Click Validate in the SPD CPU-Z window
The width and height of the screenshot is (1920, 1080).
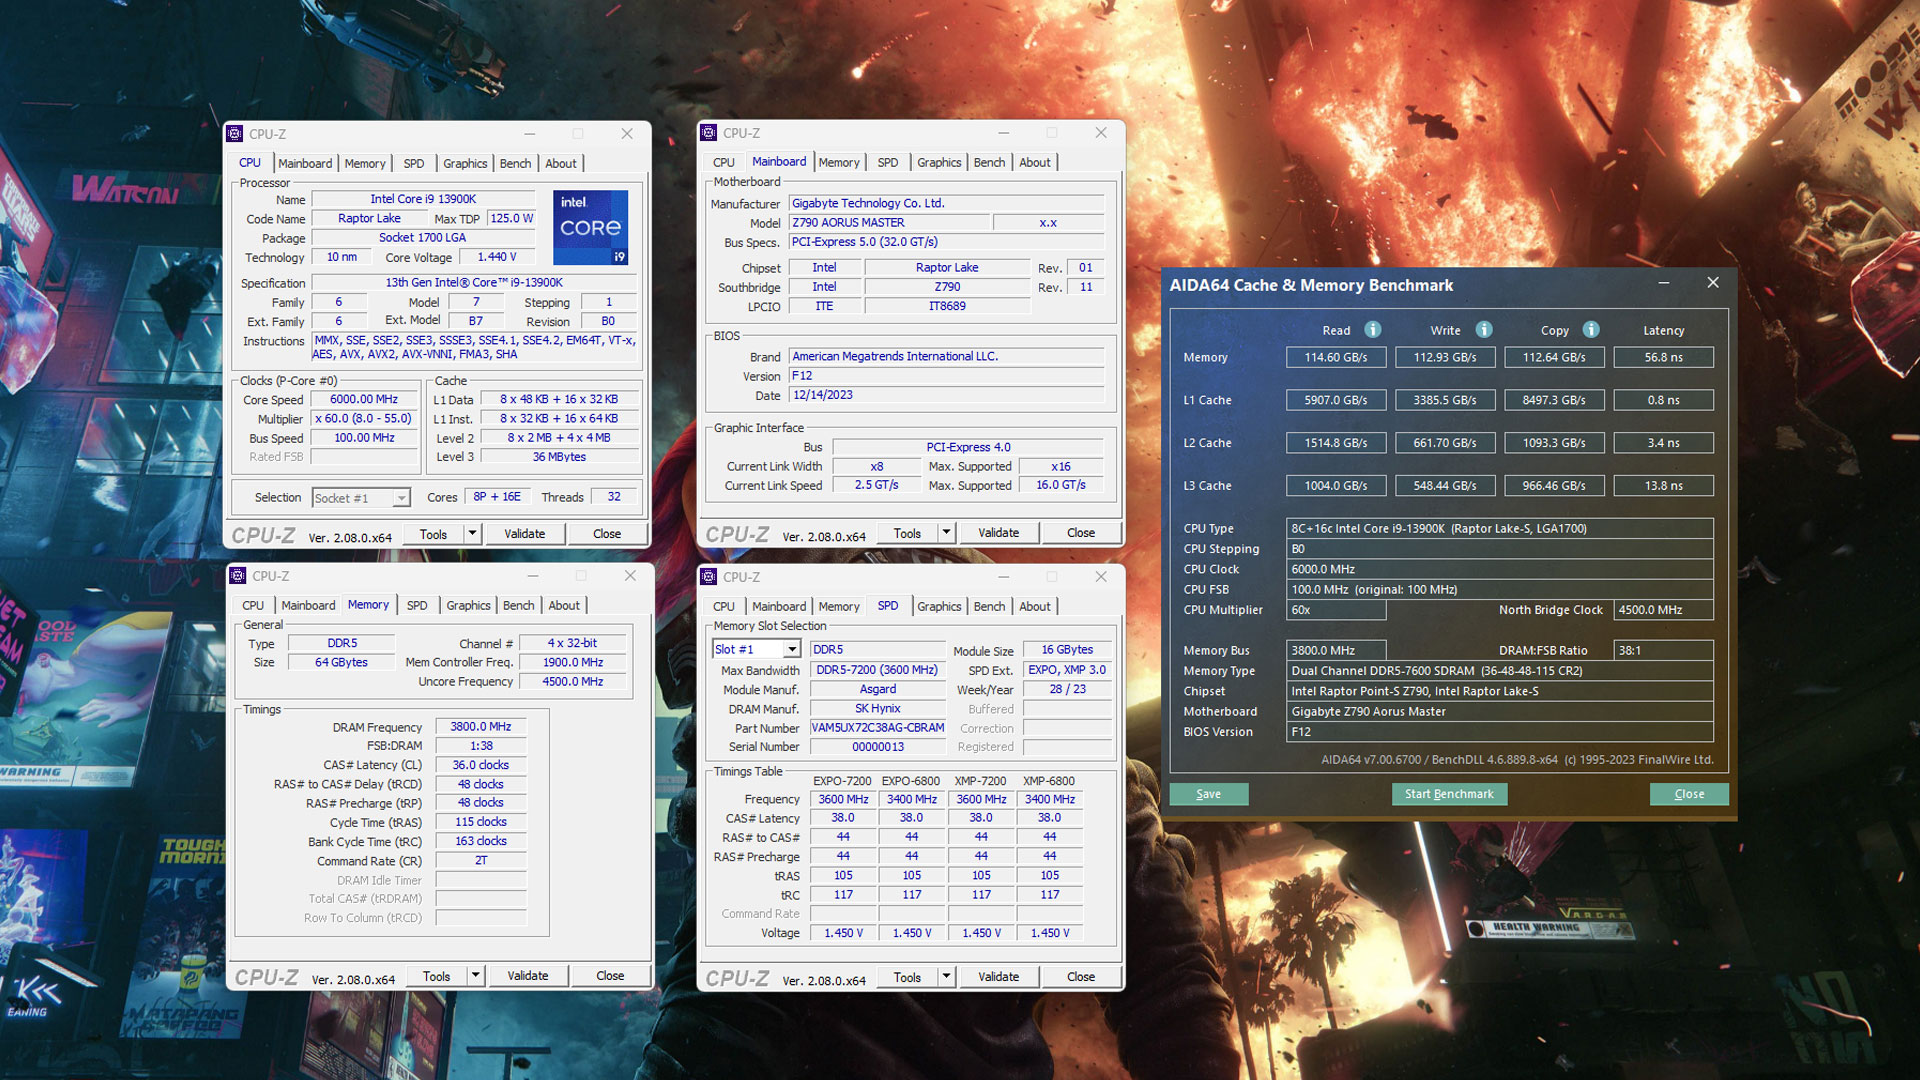click(x=999, y=977)
